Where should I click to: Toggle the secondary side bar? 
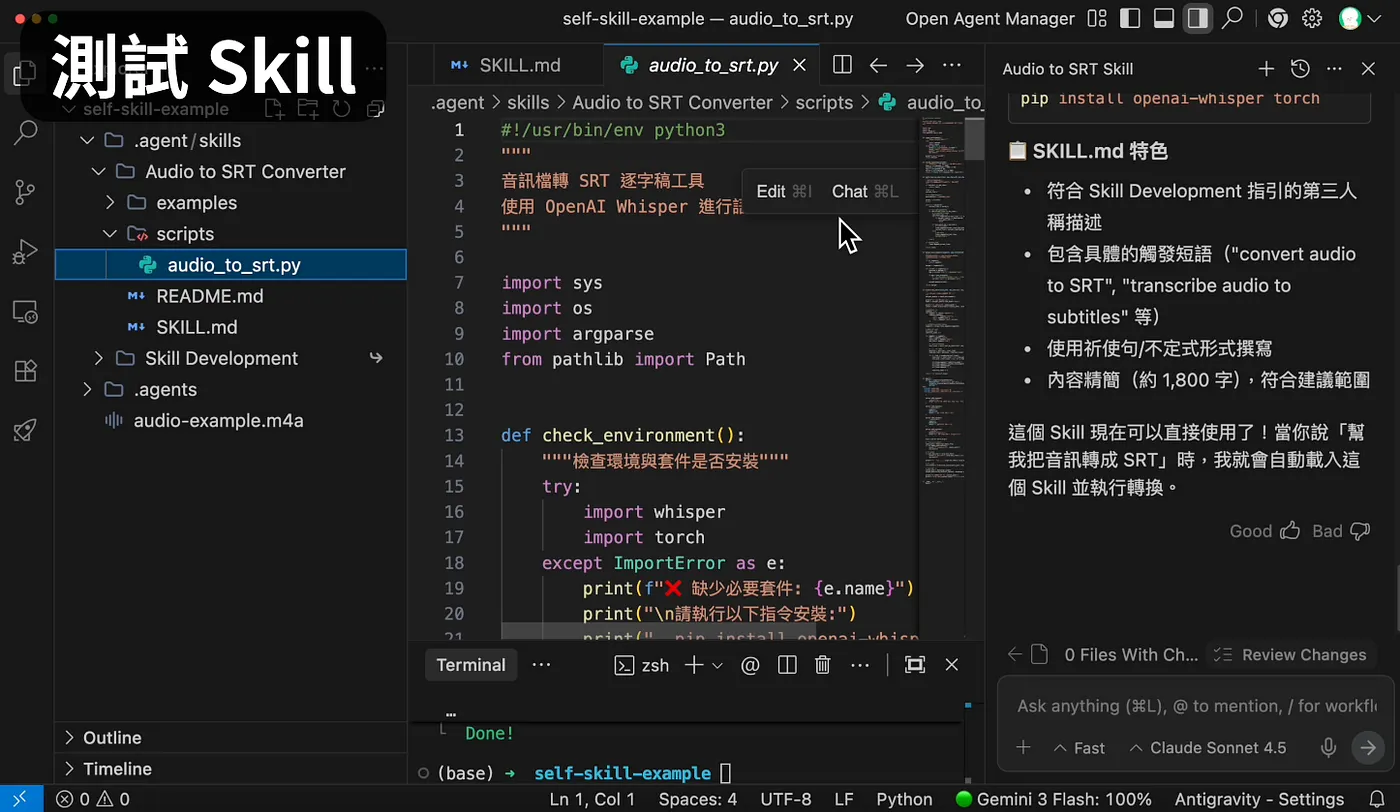[1197, 18]
